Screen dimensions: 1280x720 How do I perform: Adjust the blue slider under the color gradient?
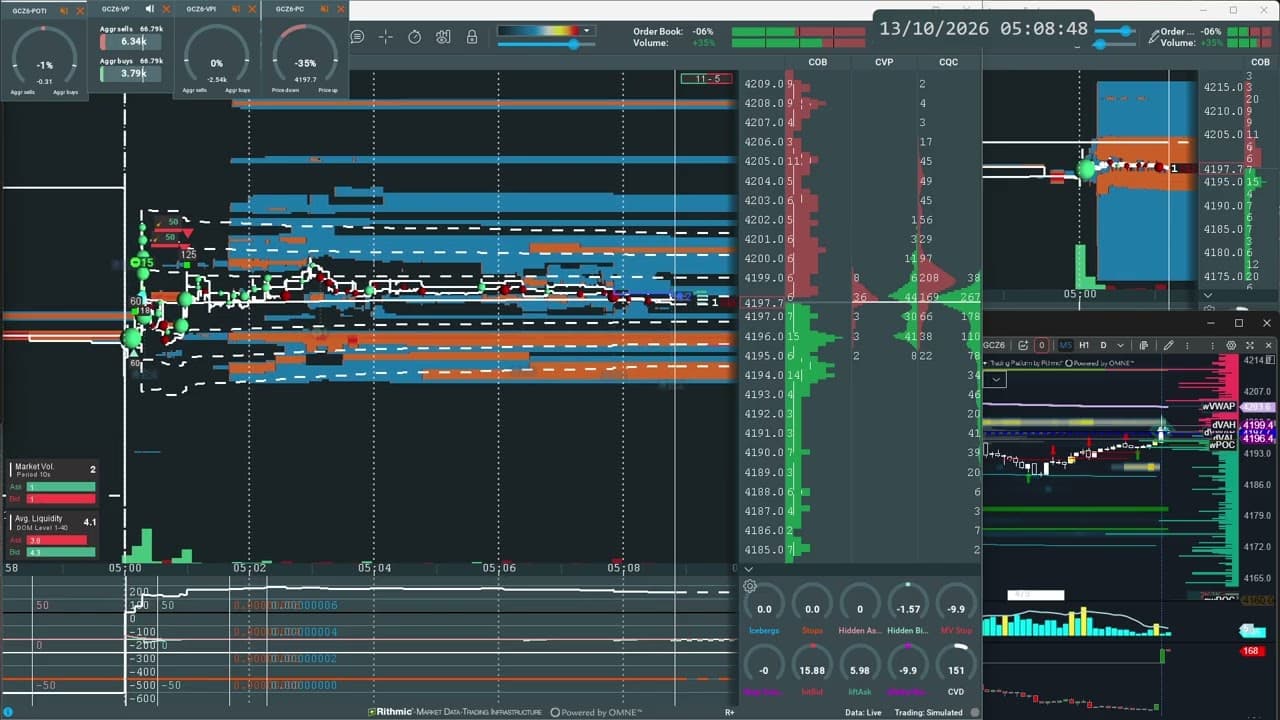(x=545, y=44)
